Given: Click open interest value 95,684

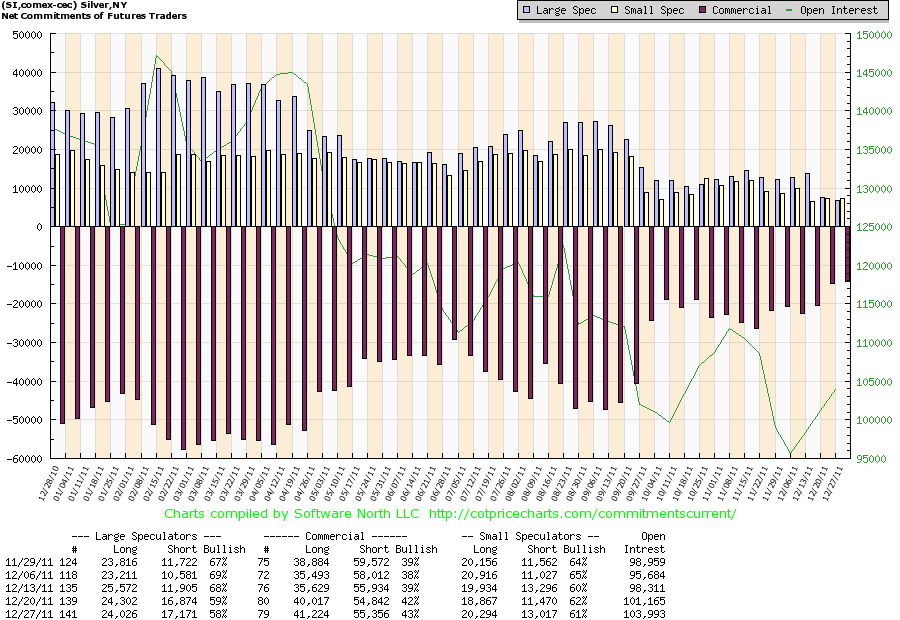Looking at the screenshot, I should tap(647, 575).
